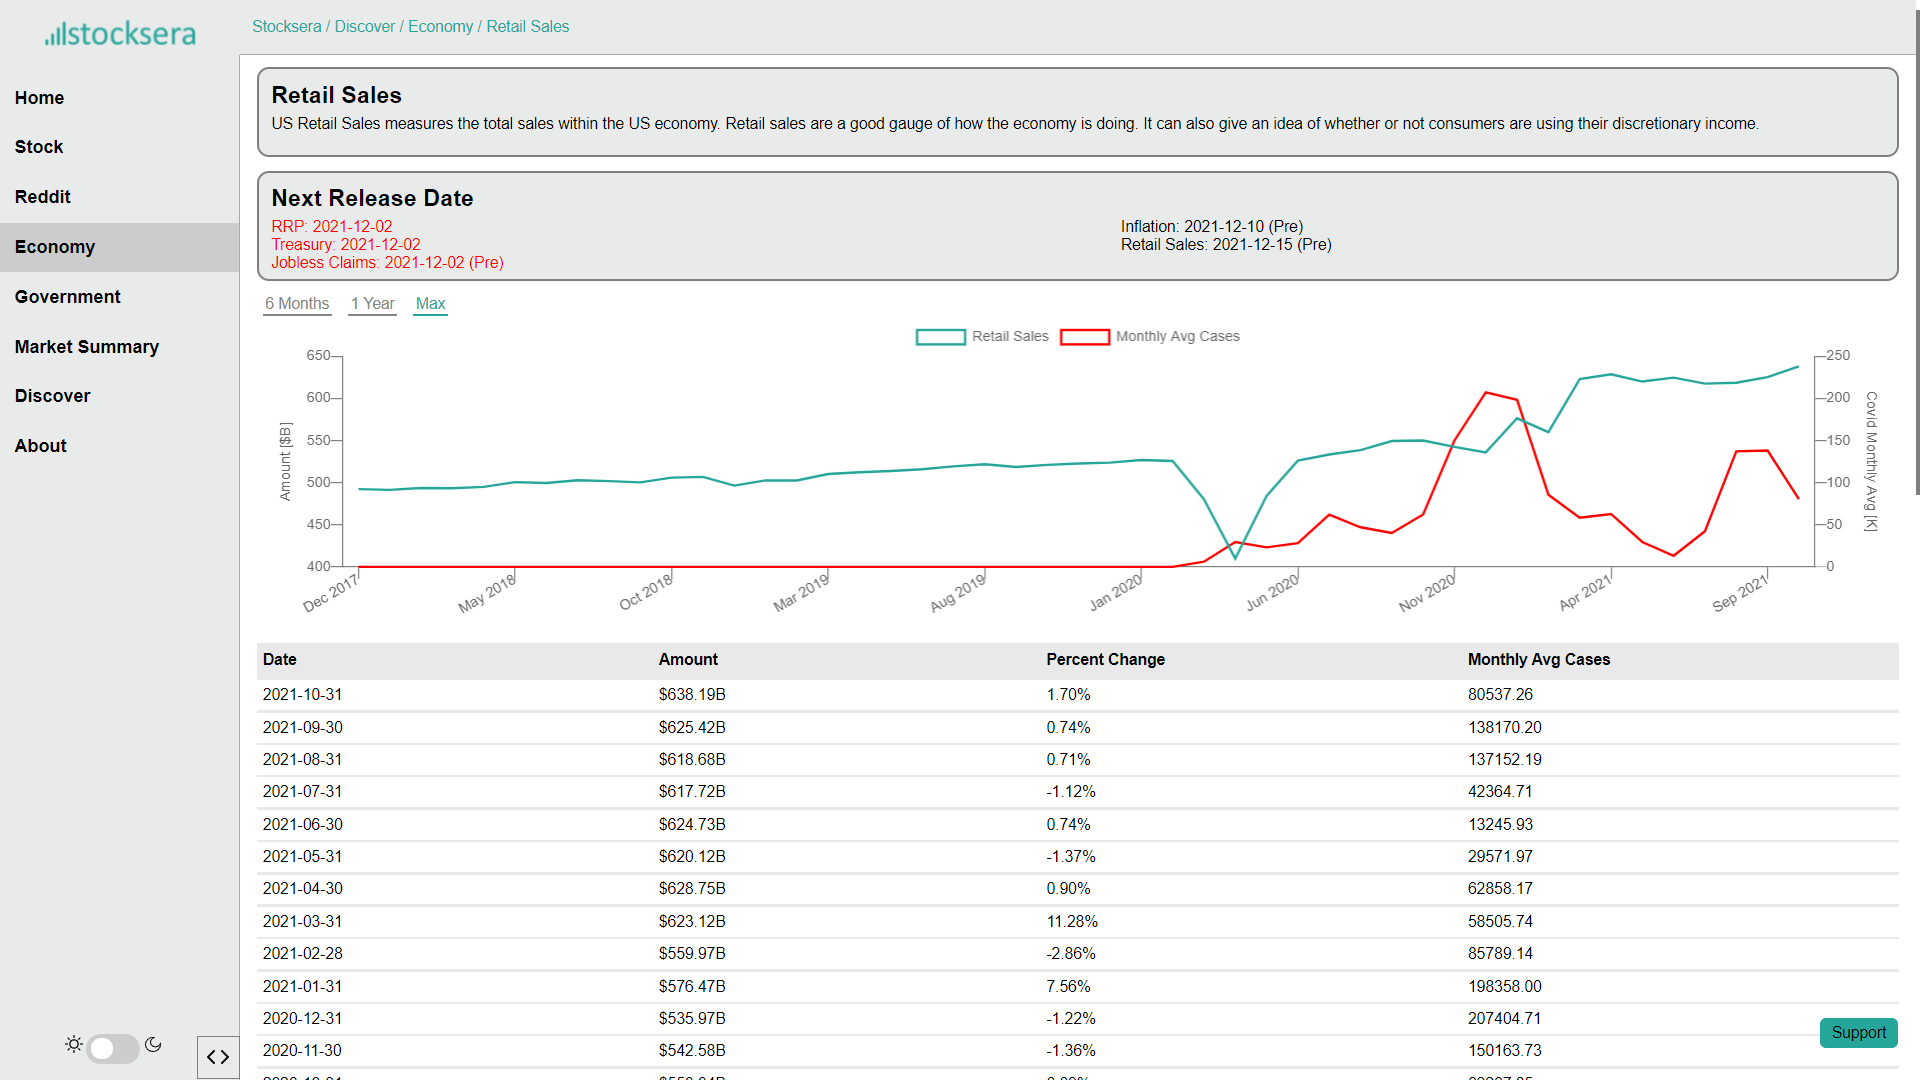Click the sun light-mode icon
Viewport: 1920px width, 1080px height.
point(74,1044)
